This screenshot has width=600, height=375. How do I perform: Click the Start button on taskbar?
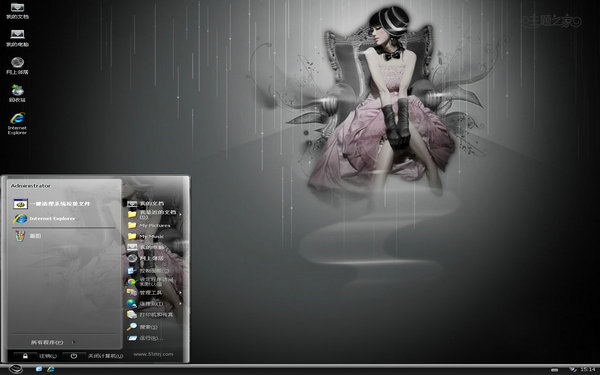point(16,369)
